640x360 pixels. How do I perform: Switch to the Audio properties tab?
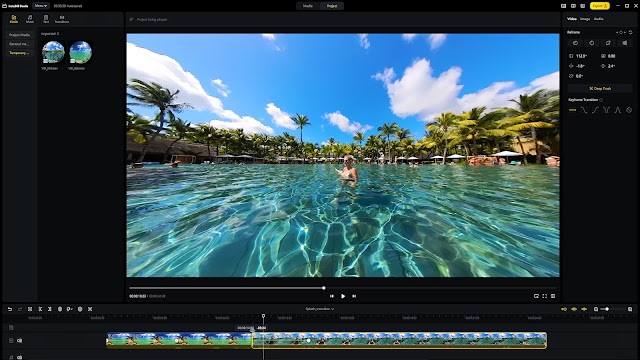coord(598,19)
